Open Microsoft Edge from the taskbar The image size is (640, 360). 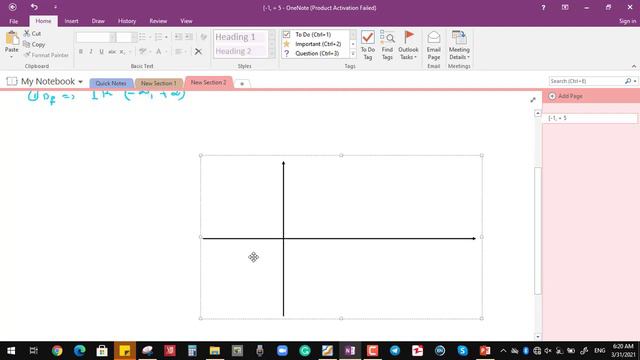pos(80,351)
